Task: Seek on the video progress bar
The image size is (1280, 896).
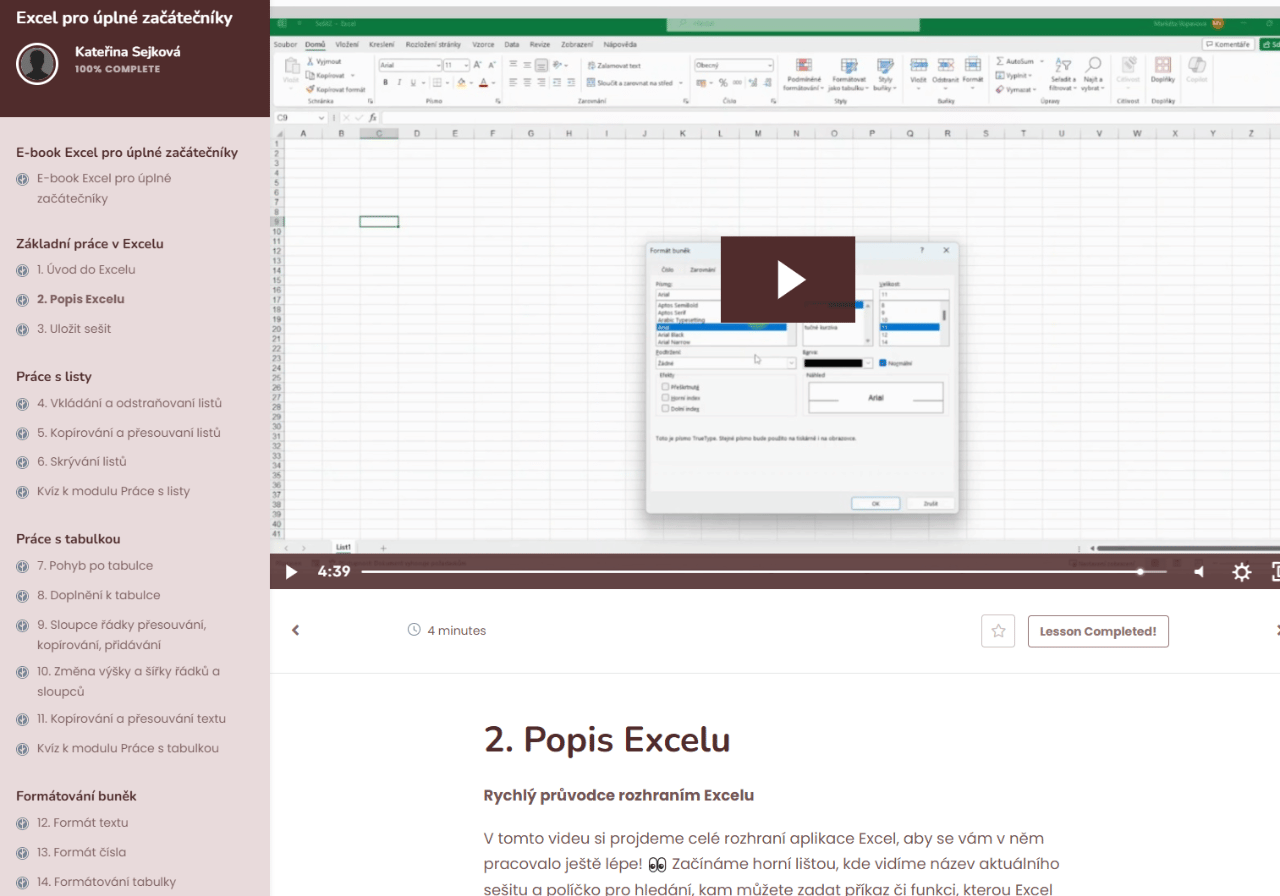Action: click(764, 572)
